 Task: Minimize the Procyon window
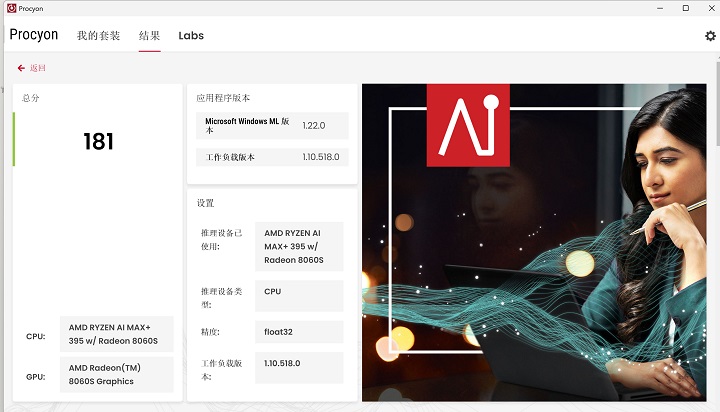click(660, 8)
